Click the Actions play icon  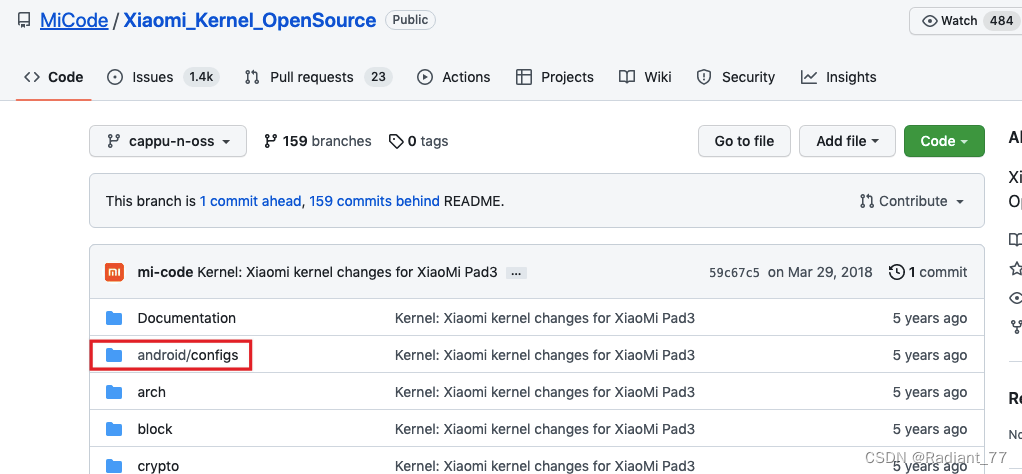(x=425, y=77)
